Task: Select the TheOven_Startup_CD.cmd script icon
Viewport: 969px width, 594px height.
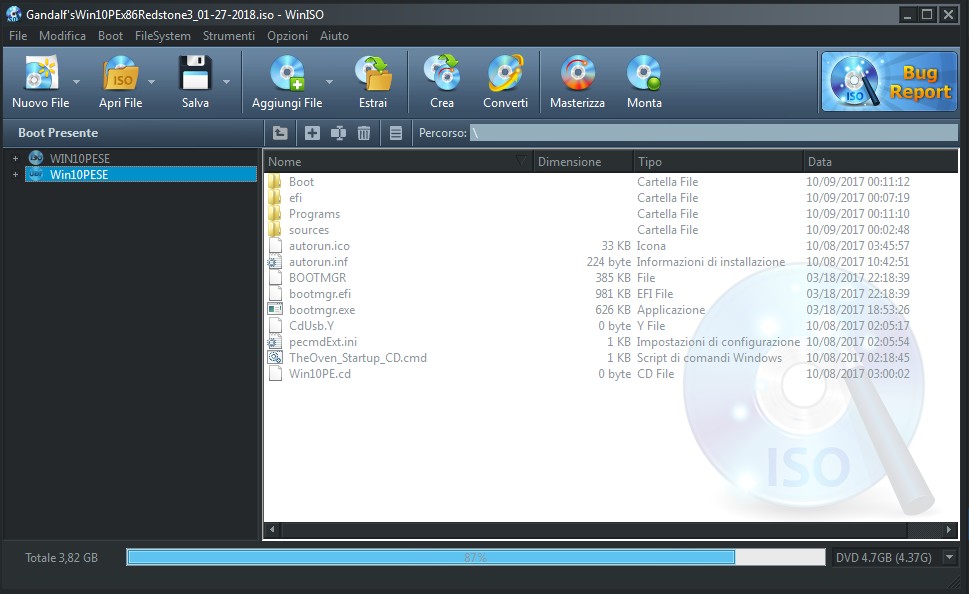Action: point(275,358)
